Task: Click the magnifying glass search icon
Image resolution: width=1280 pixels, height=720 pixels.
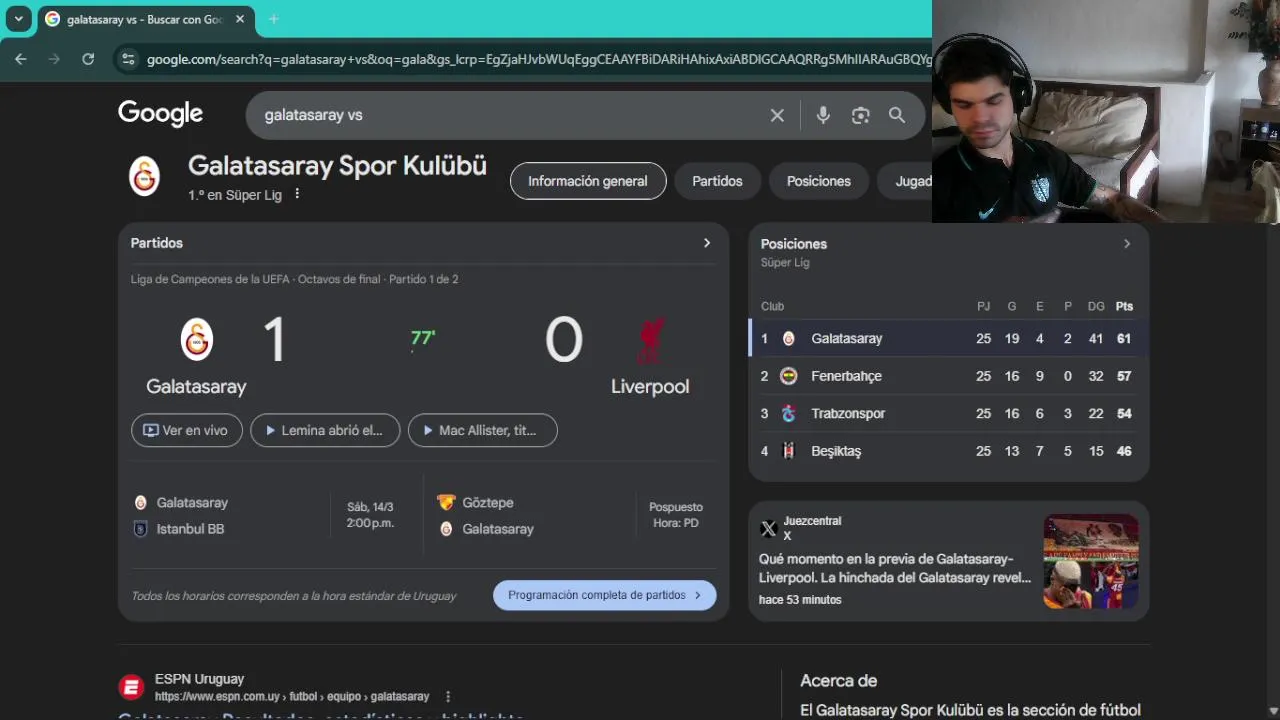Action: click(897, 115)
